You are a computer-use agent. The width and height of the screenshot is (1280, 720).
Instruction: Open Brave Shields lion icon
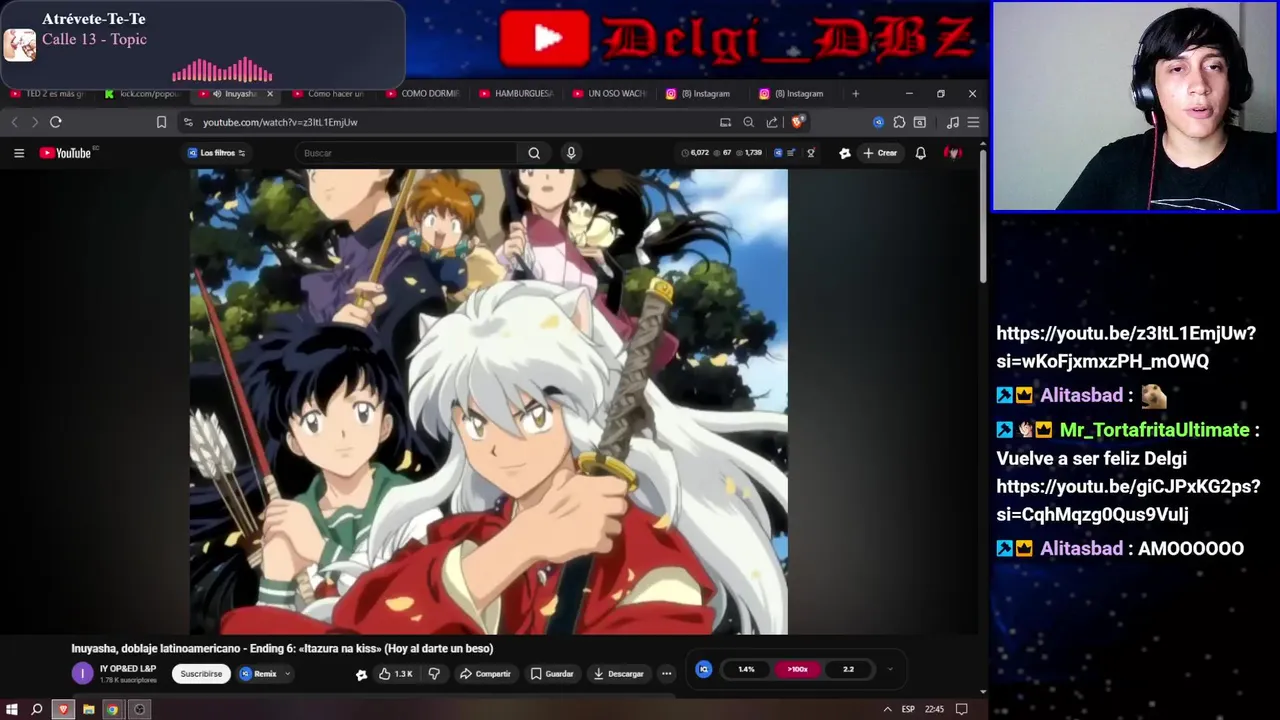(x=797, y=122)
